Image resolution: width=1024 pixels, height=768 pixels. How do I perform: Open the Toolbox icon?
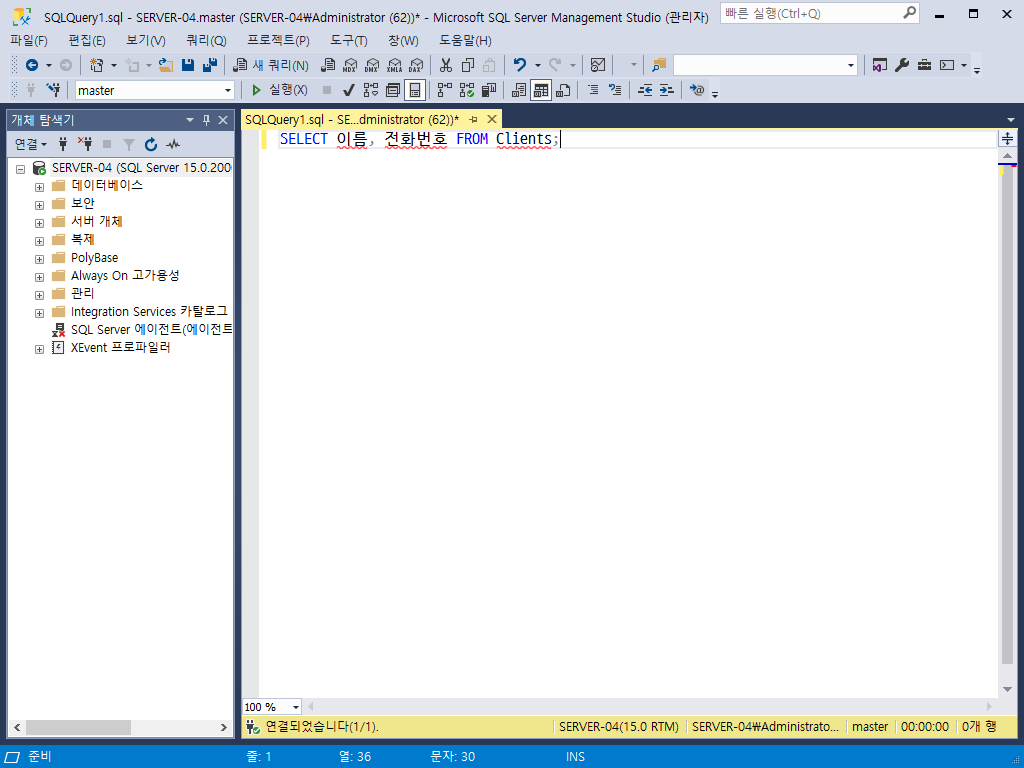[924, 65]
